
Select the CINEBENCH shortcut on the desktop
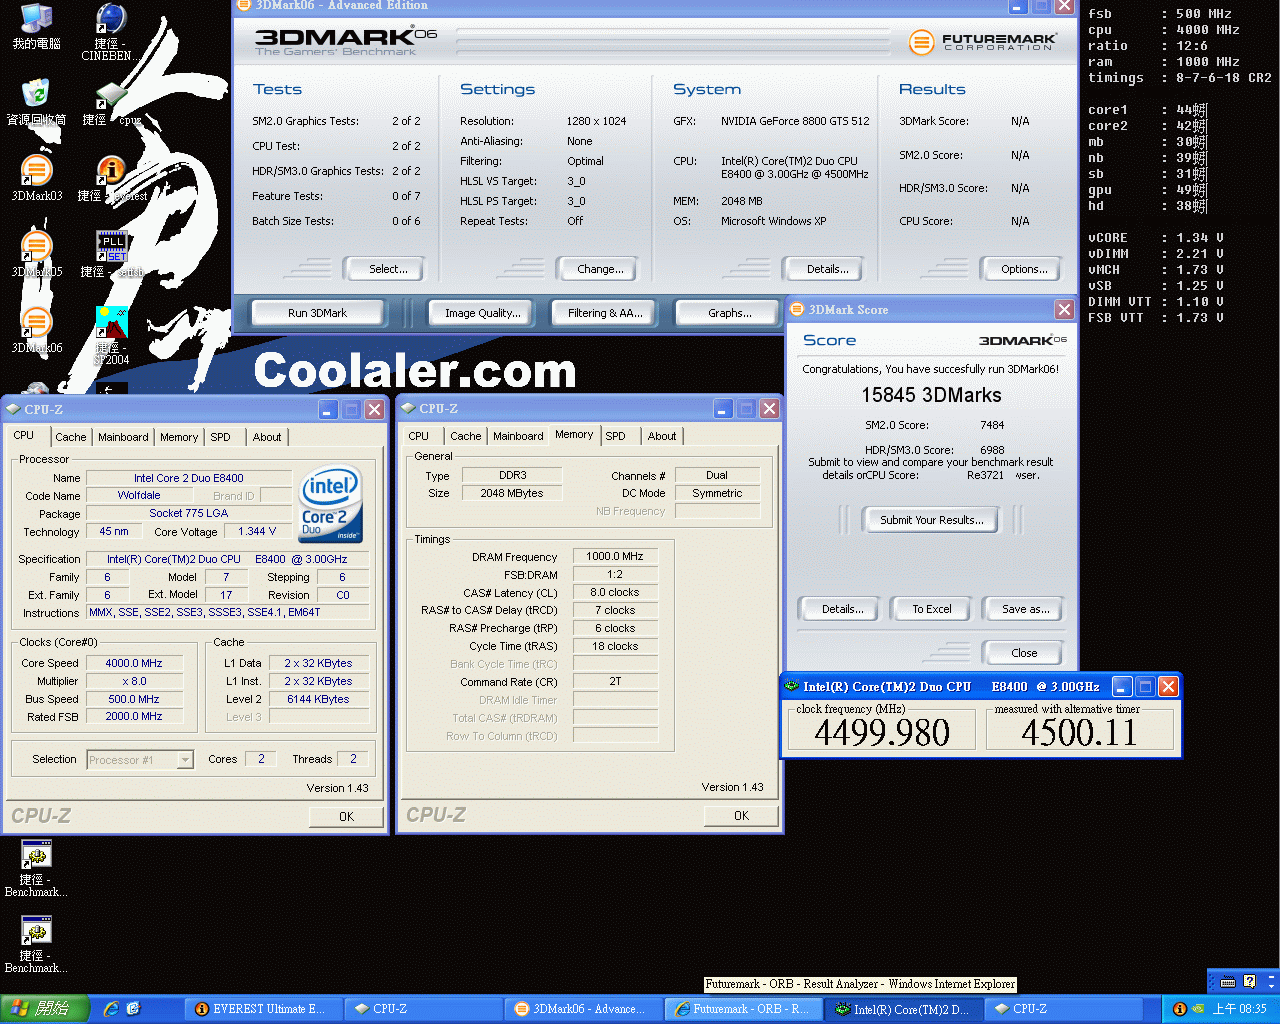click(x=110, y=31)
